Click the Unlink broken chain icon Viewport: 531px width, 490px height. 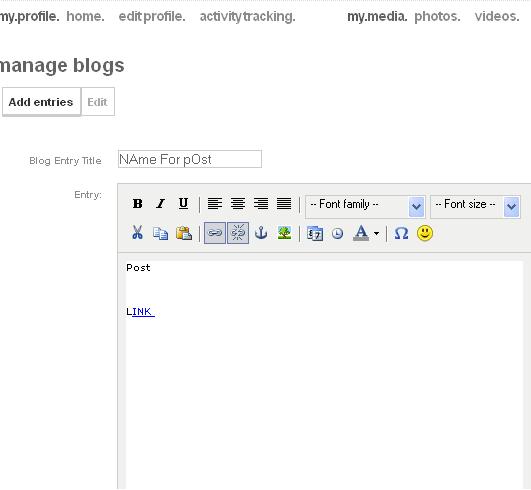[x=238, y=233]
